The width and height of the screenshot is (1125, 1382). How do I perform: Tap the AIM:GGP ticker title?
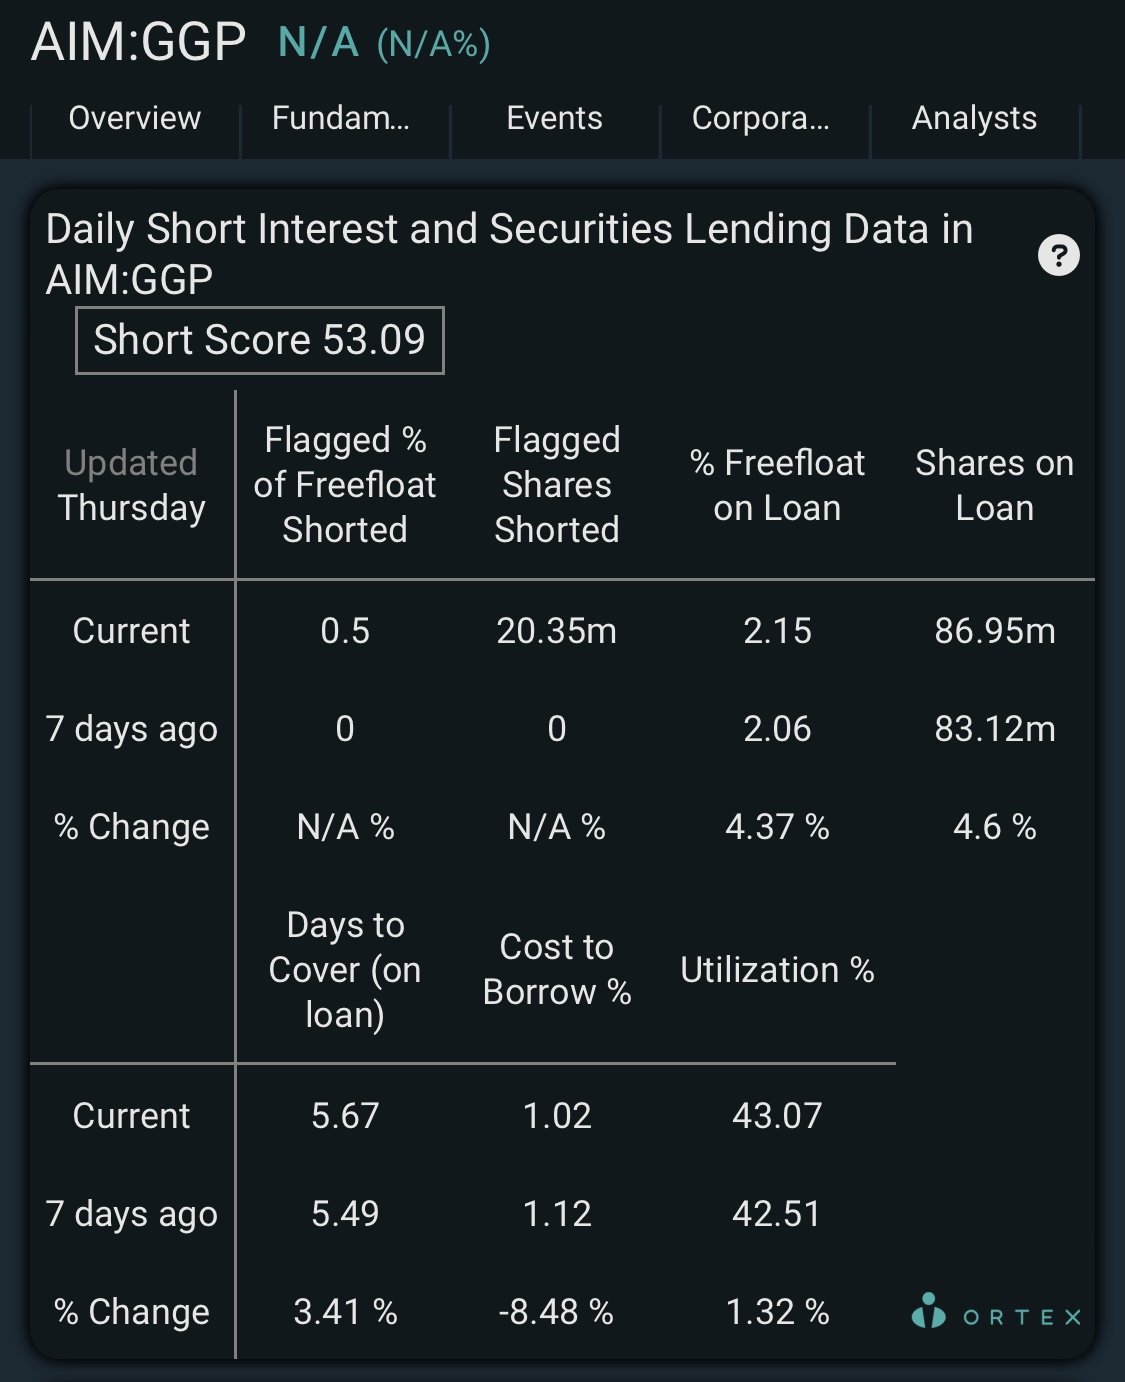click(x=139, y=42)
